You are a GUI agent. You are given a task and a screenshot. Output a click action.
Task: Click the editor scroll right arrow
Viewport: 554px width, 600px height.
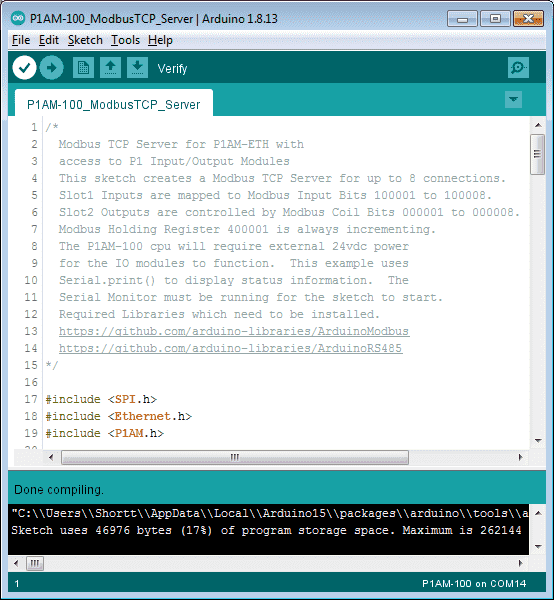(520, 457)
